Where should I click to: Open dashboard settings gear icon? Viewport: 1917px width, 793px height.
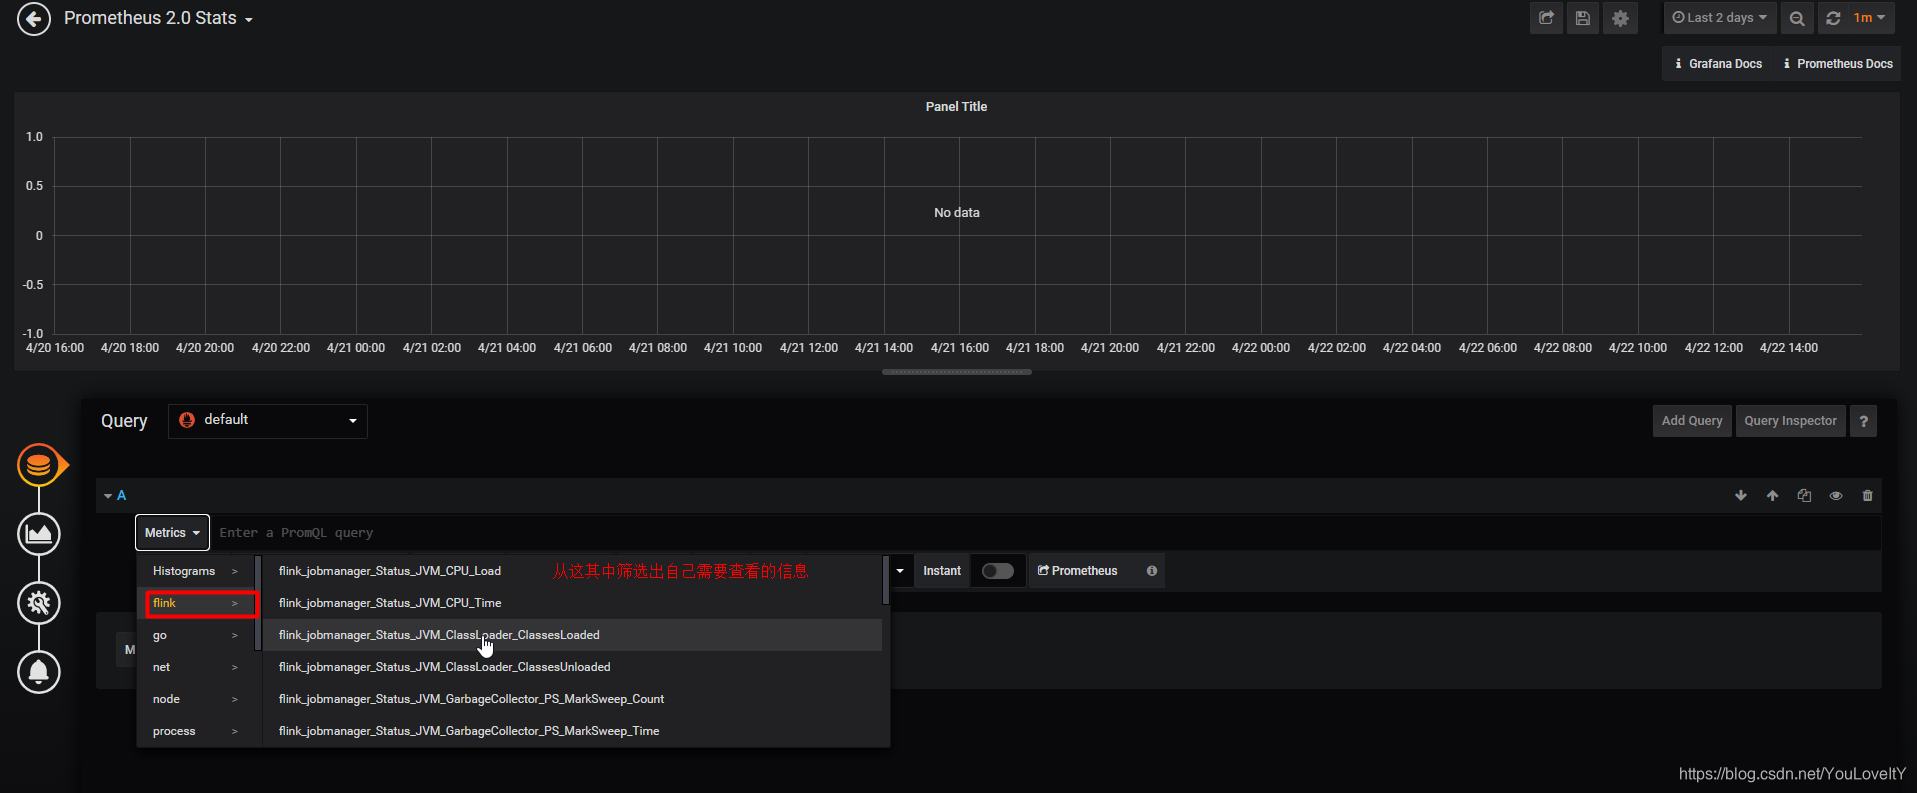(1620, 18)
